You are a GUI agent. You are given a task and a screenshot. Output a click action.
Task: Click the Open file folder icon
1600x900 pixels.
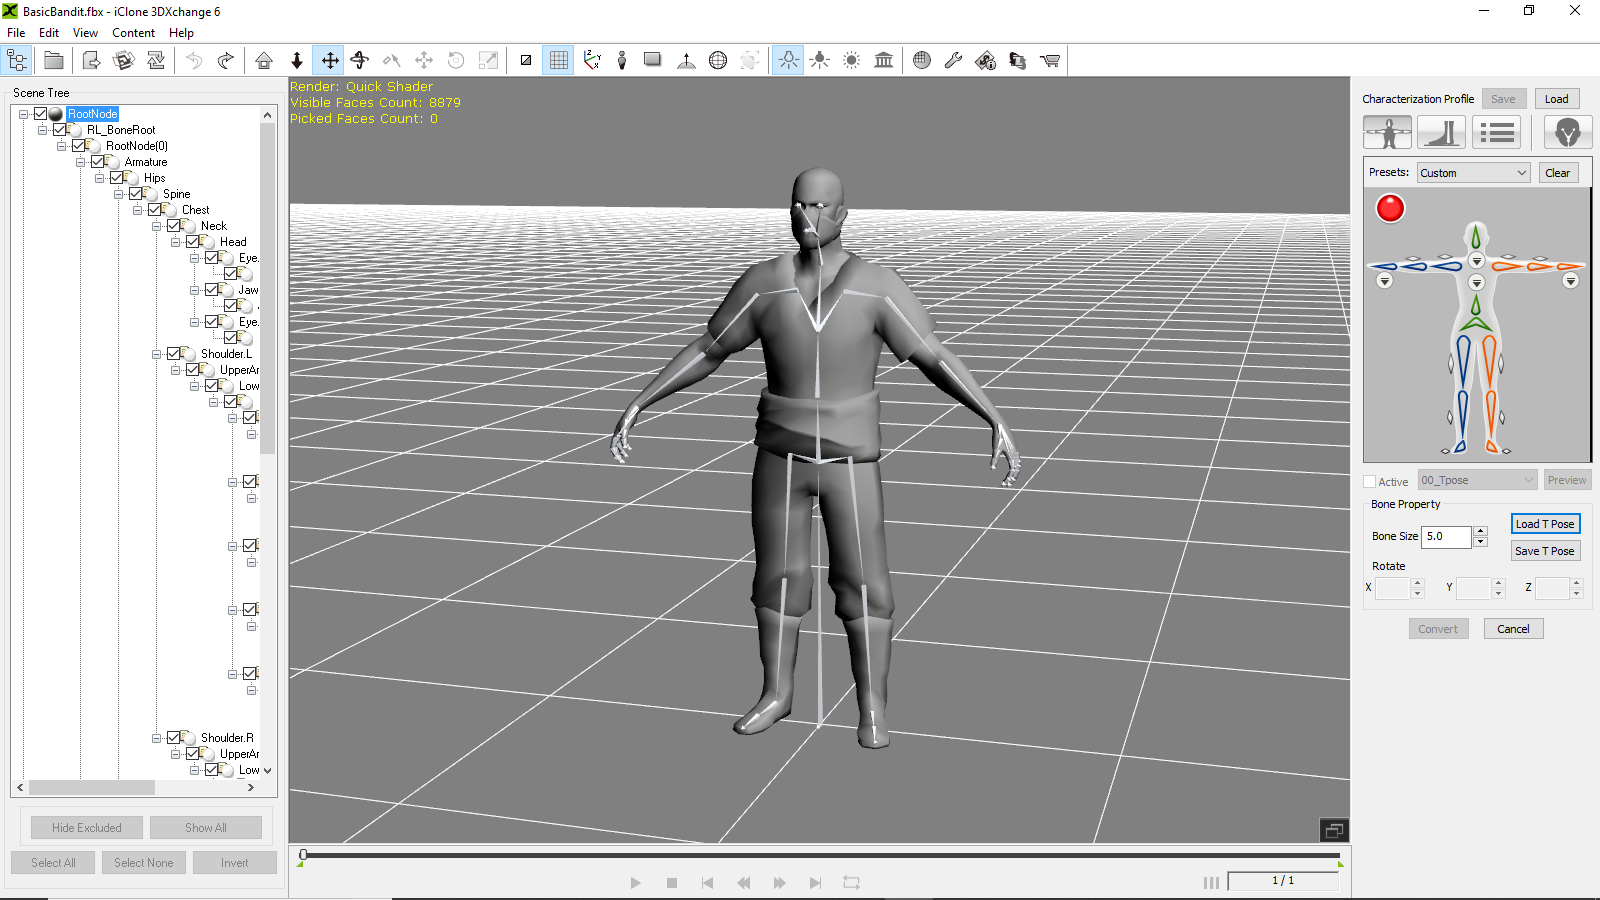[x=54, y=61]
